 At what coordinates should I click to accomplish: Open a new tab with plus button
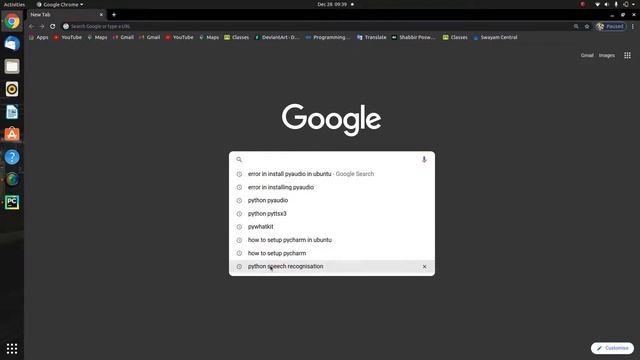(x=114, y=15)
